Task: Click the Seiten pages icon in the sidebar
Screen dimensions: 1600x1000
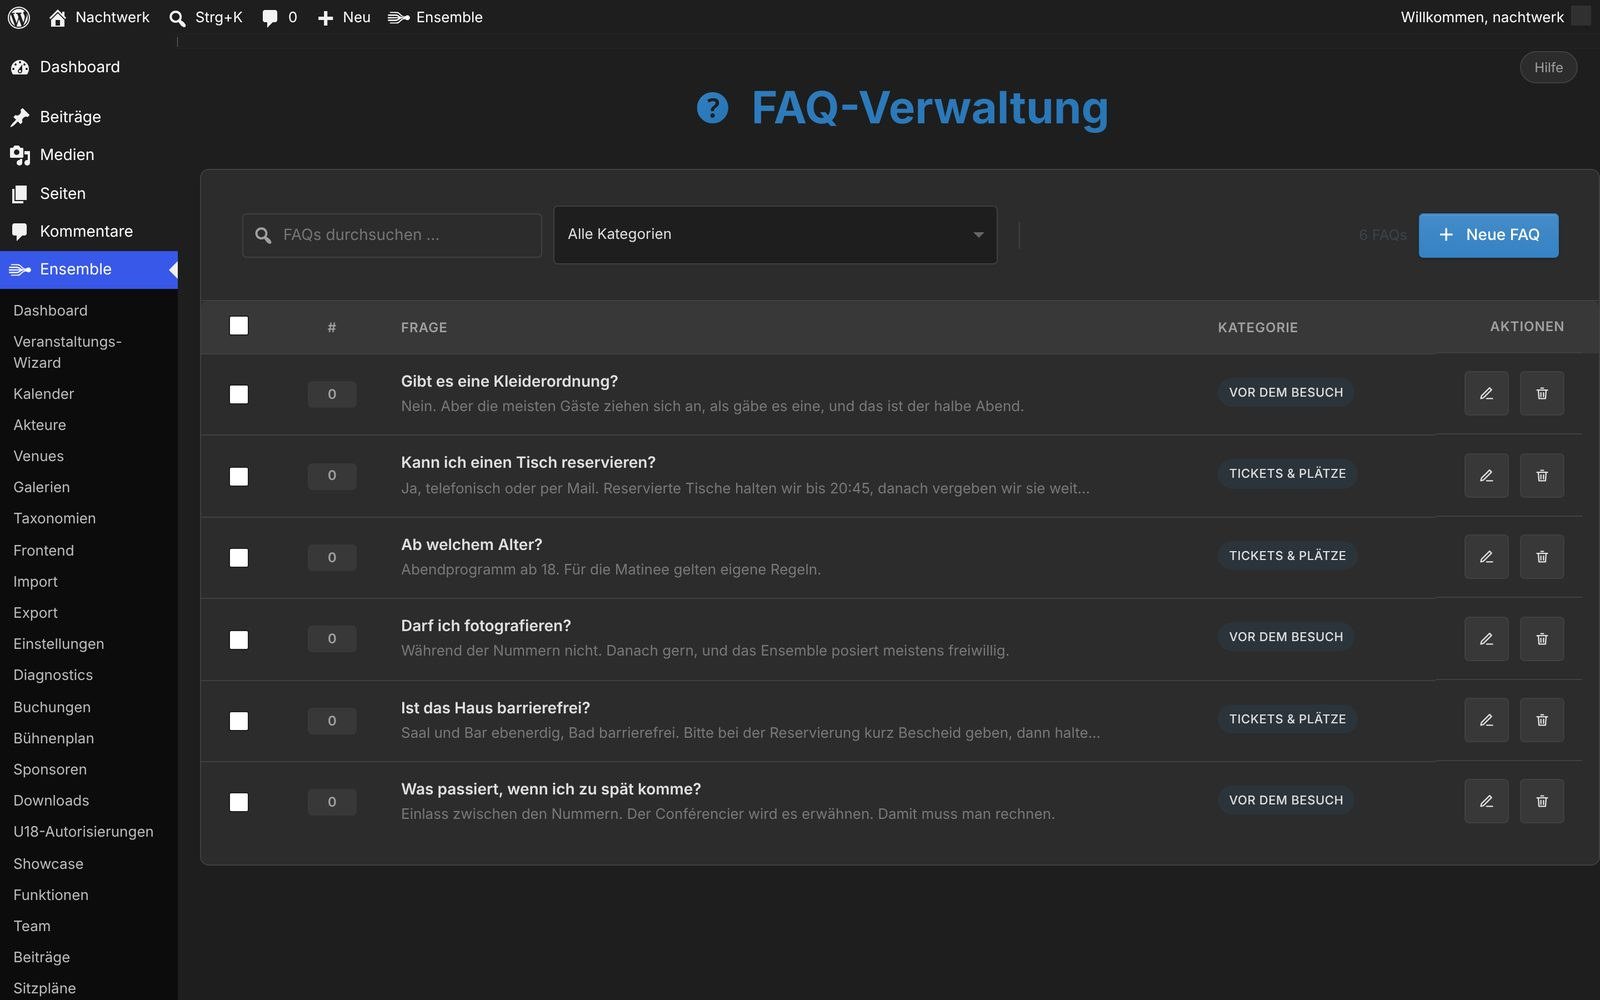Action: pyautogui.click(x=20, y=194)
